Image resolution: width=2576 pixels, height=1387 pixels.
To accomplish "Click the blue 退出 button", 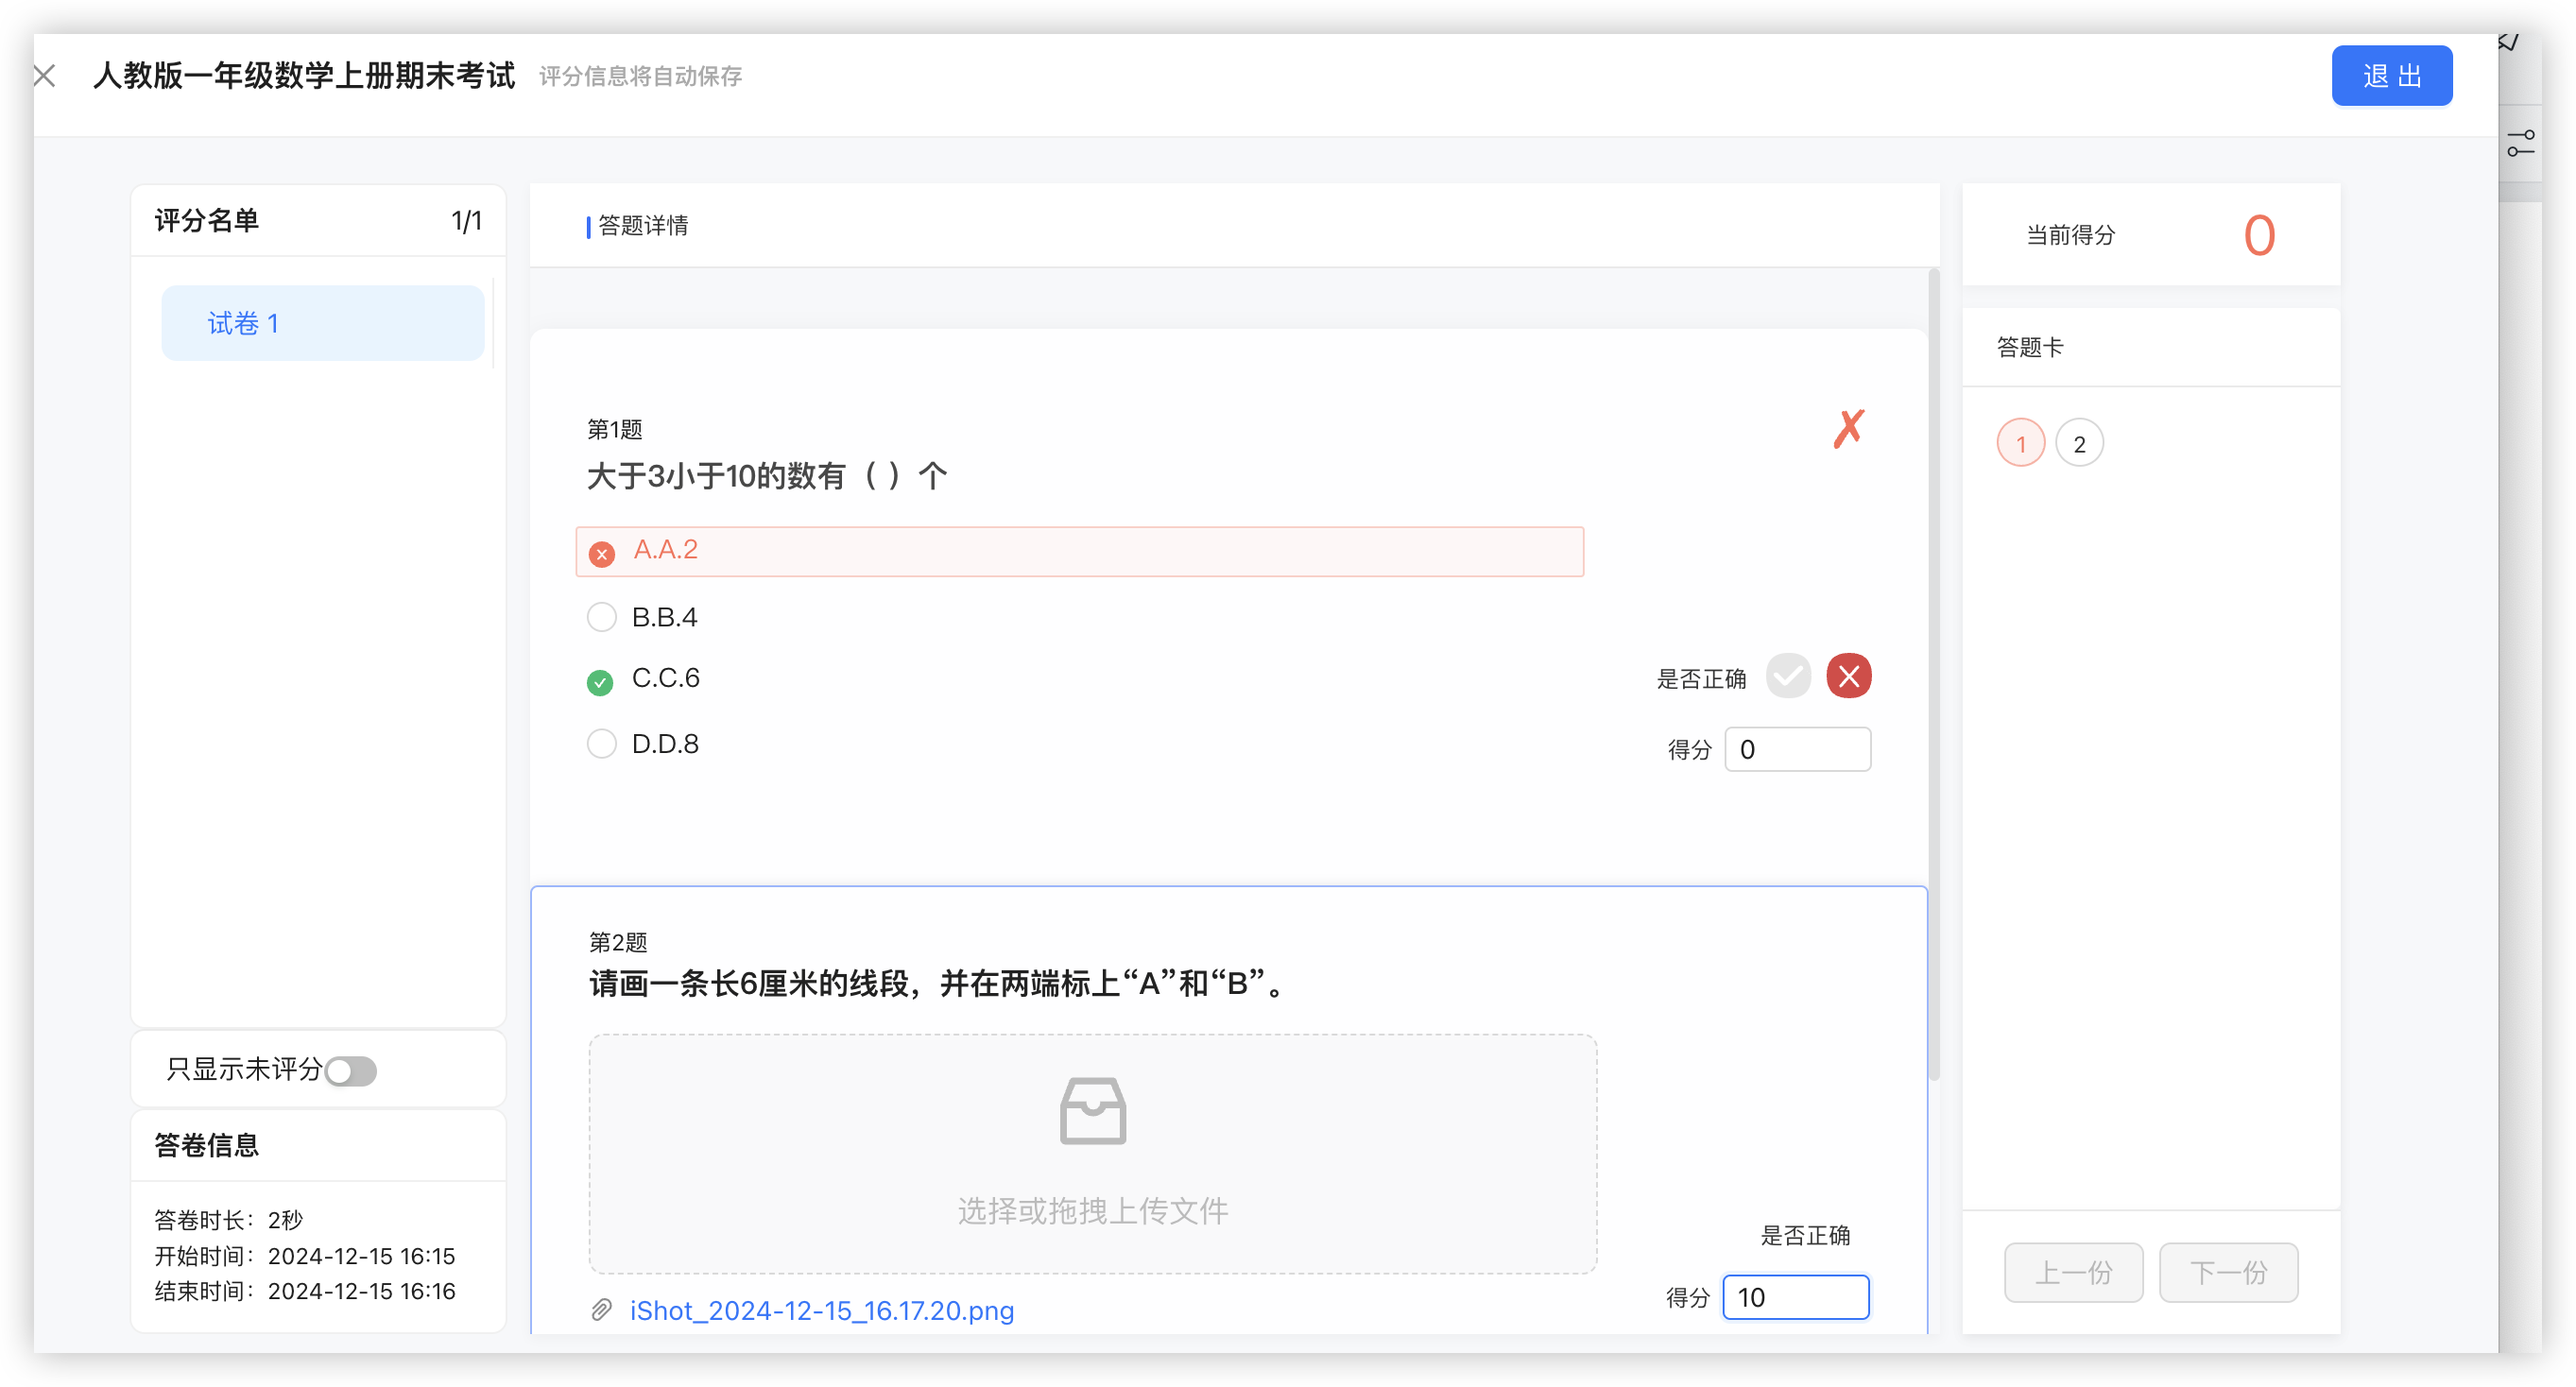I will tap(2391, 76).
